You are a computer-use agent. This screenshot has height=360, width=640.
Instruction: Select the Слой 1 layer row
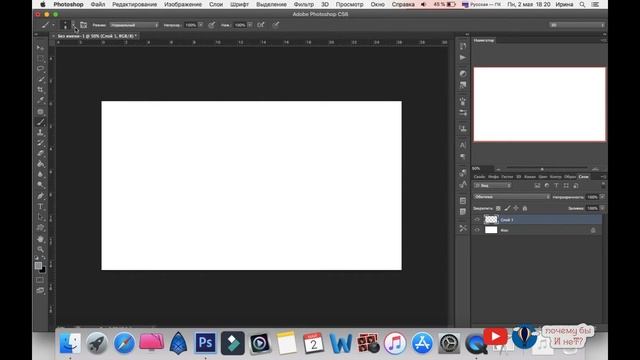click(538, 220)
